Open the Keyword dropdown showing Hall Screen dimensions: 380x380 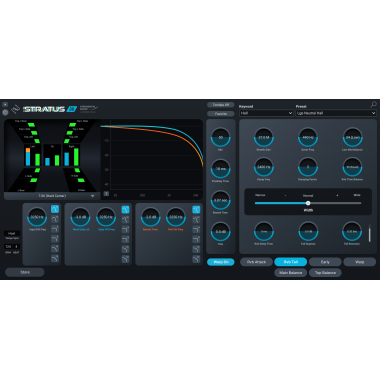click(266, 113)
